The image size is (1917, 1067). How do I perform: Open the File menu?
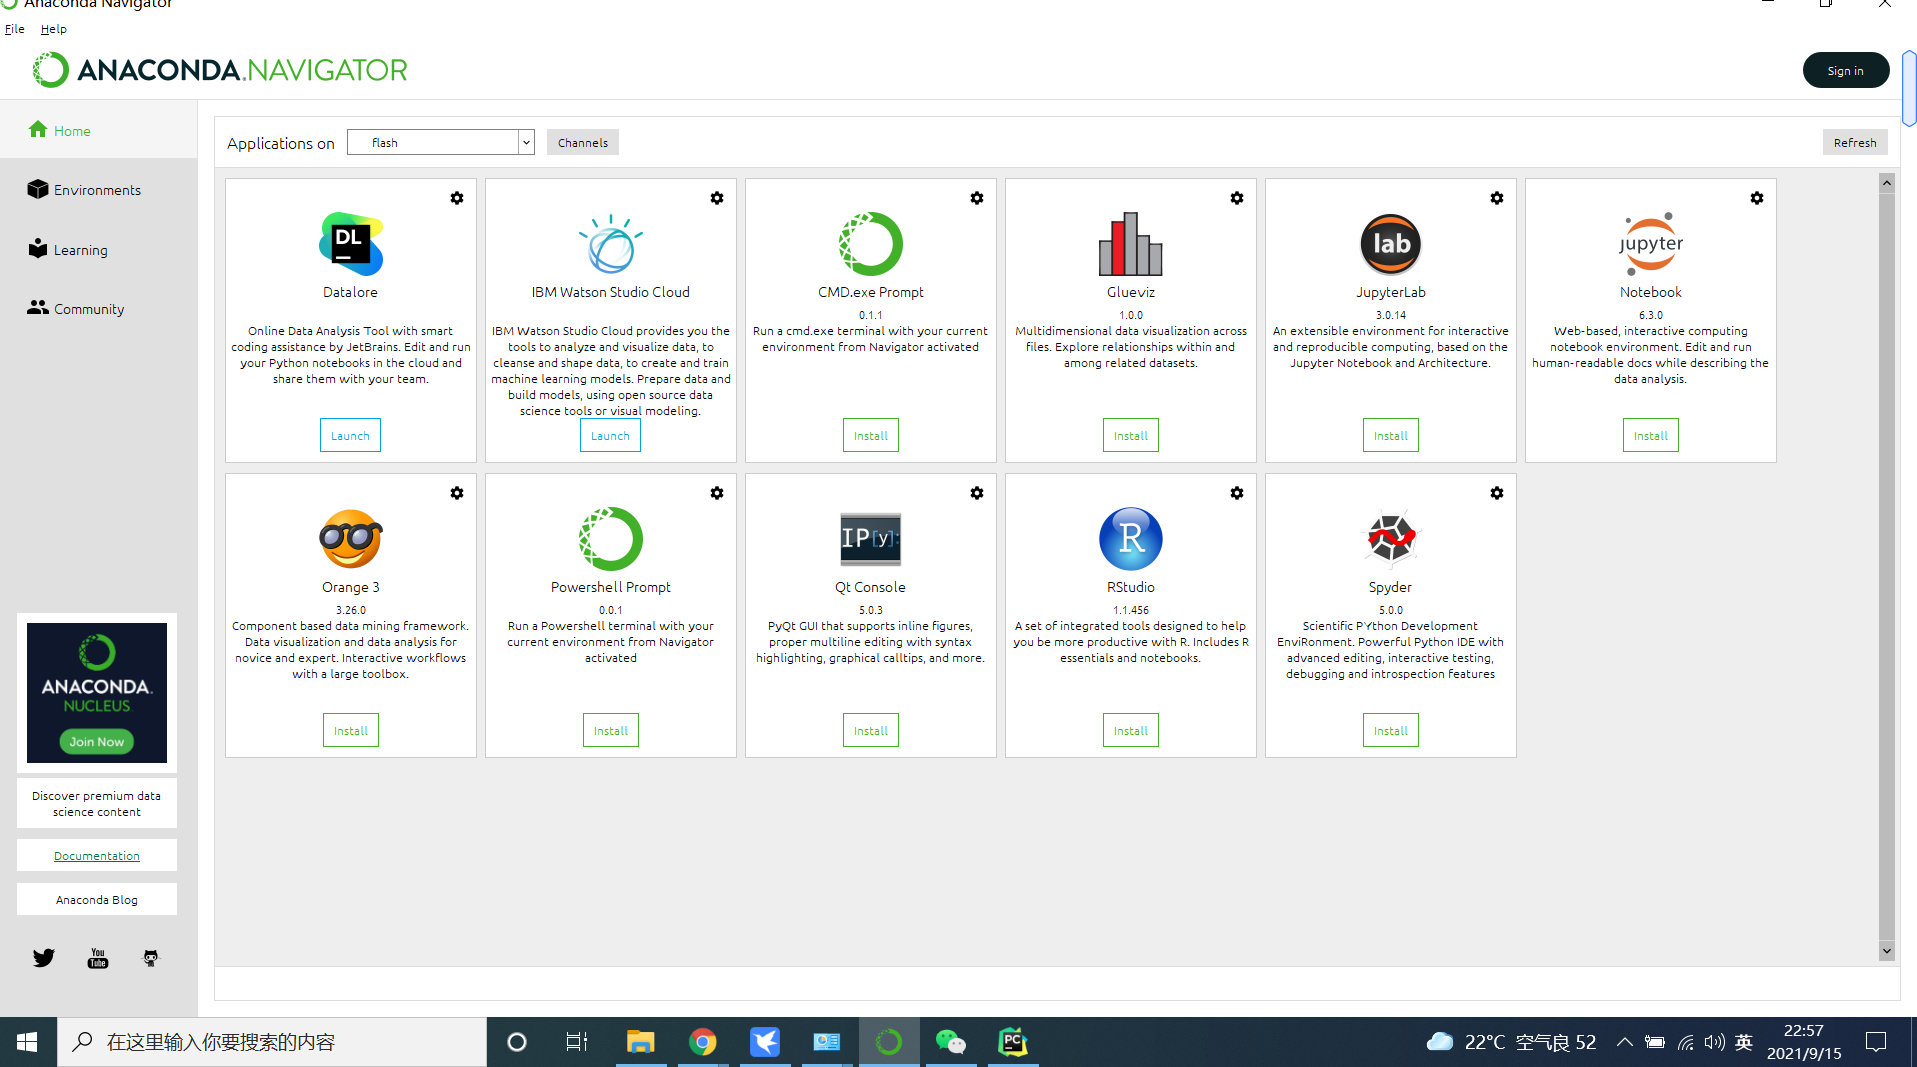[x=15, y=29]
